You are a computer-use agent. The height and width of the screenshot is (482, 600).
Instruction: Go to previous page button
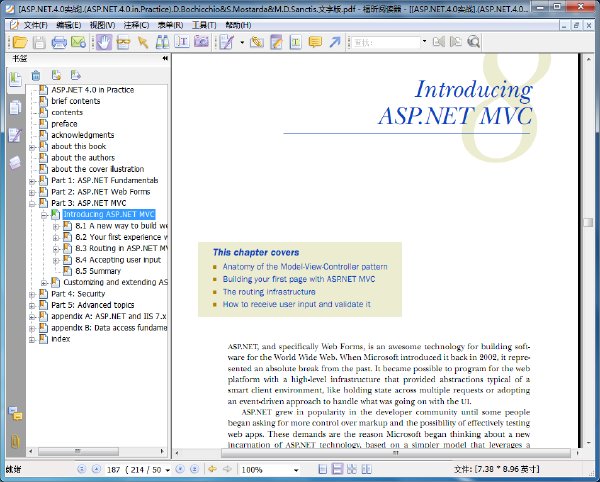[x=96, y=469]
